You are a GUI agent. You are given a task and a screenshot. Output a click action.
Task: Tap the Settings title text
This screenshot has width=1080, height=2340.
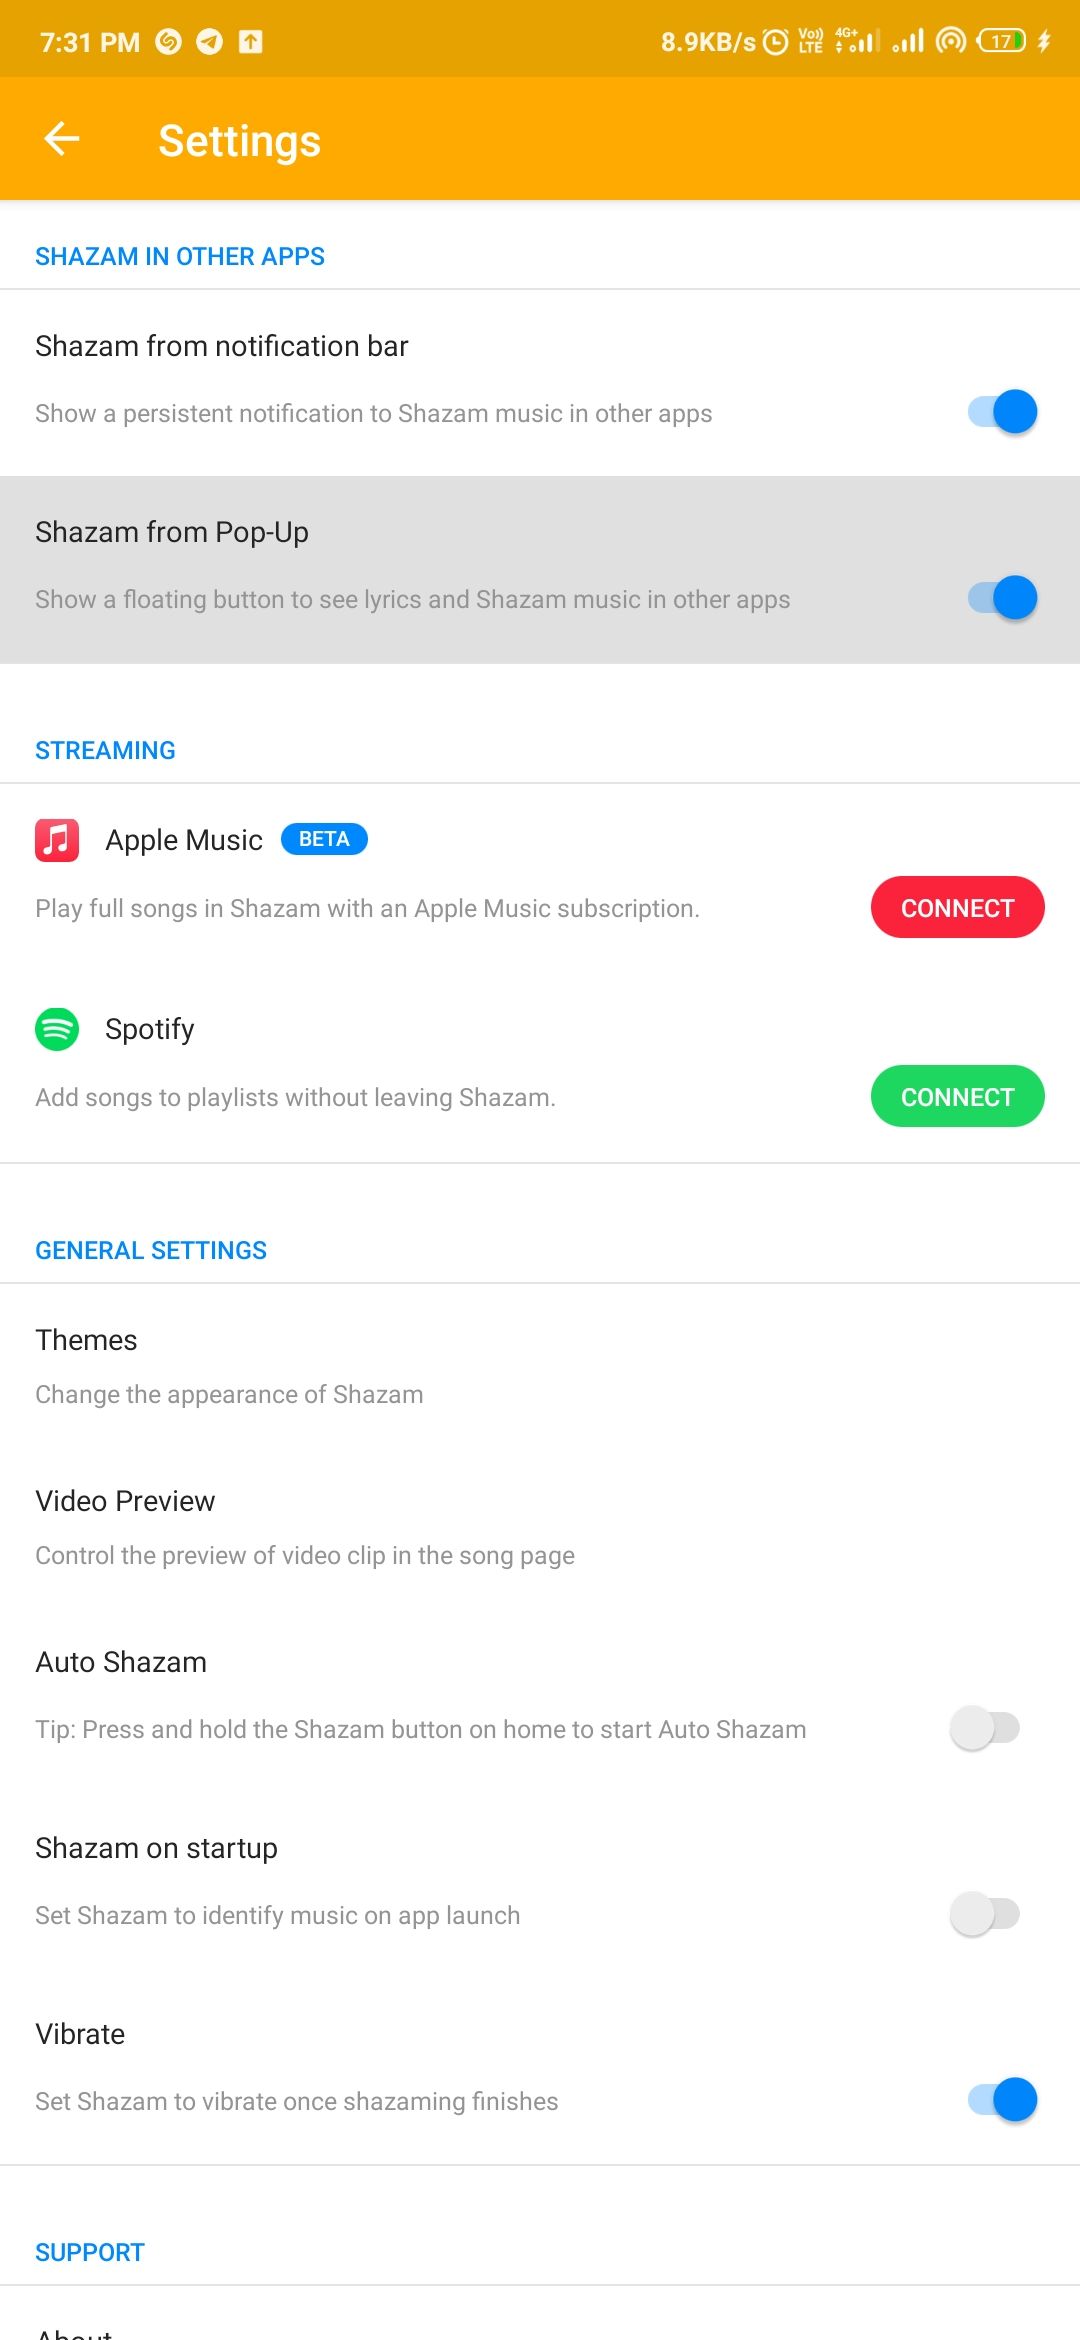click(239, 141)
